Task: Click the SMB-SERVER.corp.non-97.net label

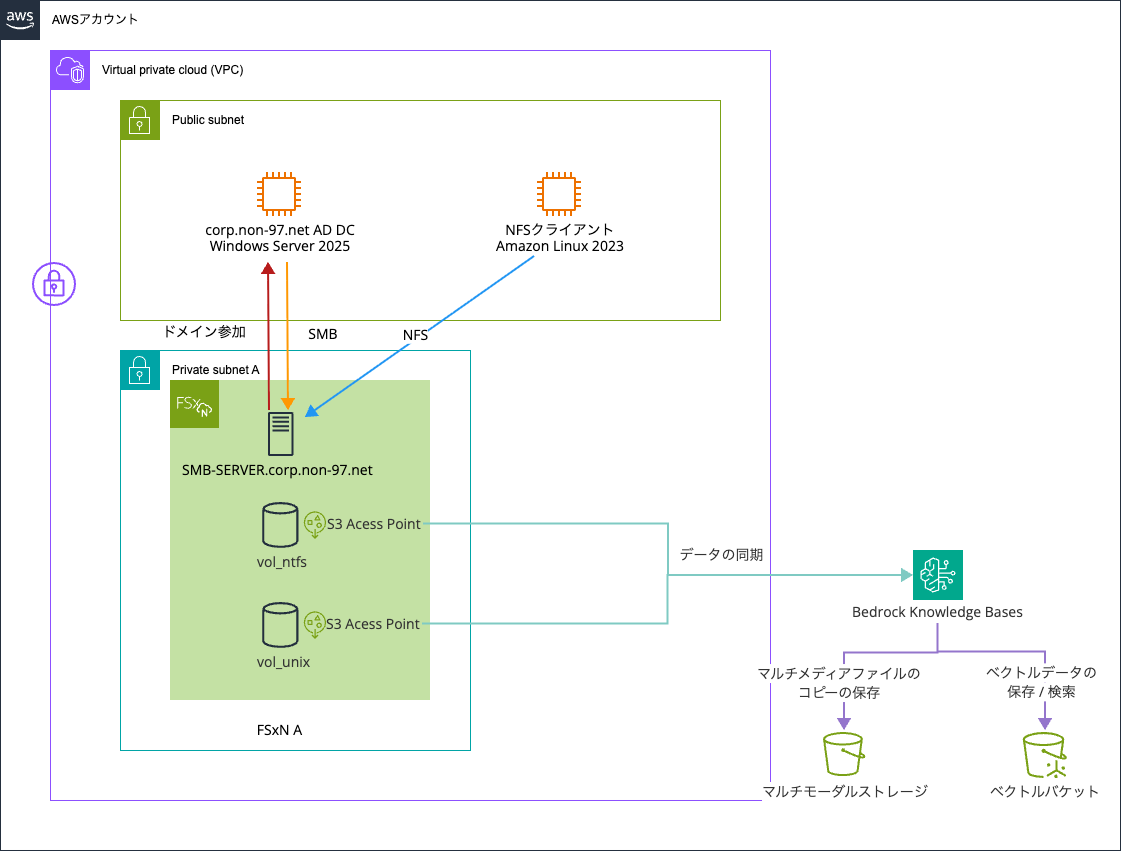Action: coord(277,469)
